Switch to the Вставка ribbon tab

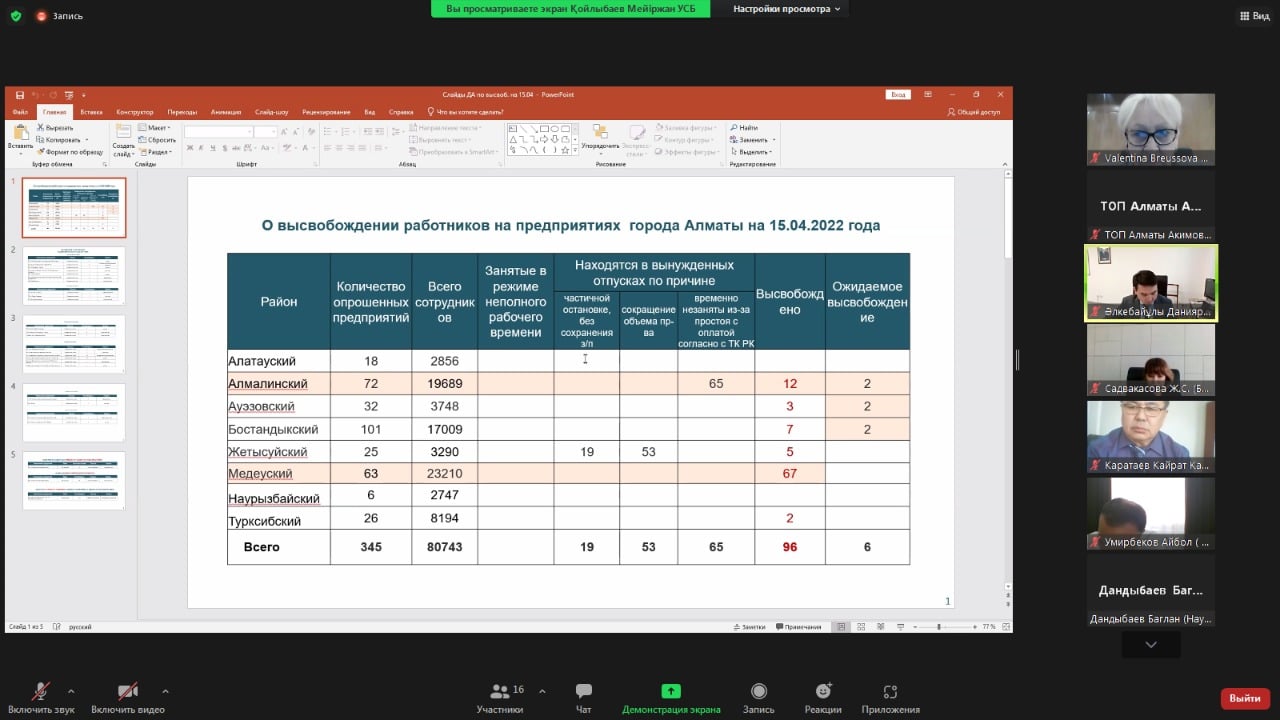point(92,112)
